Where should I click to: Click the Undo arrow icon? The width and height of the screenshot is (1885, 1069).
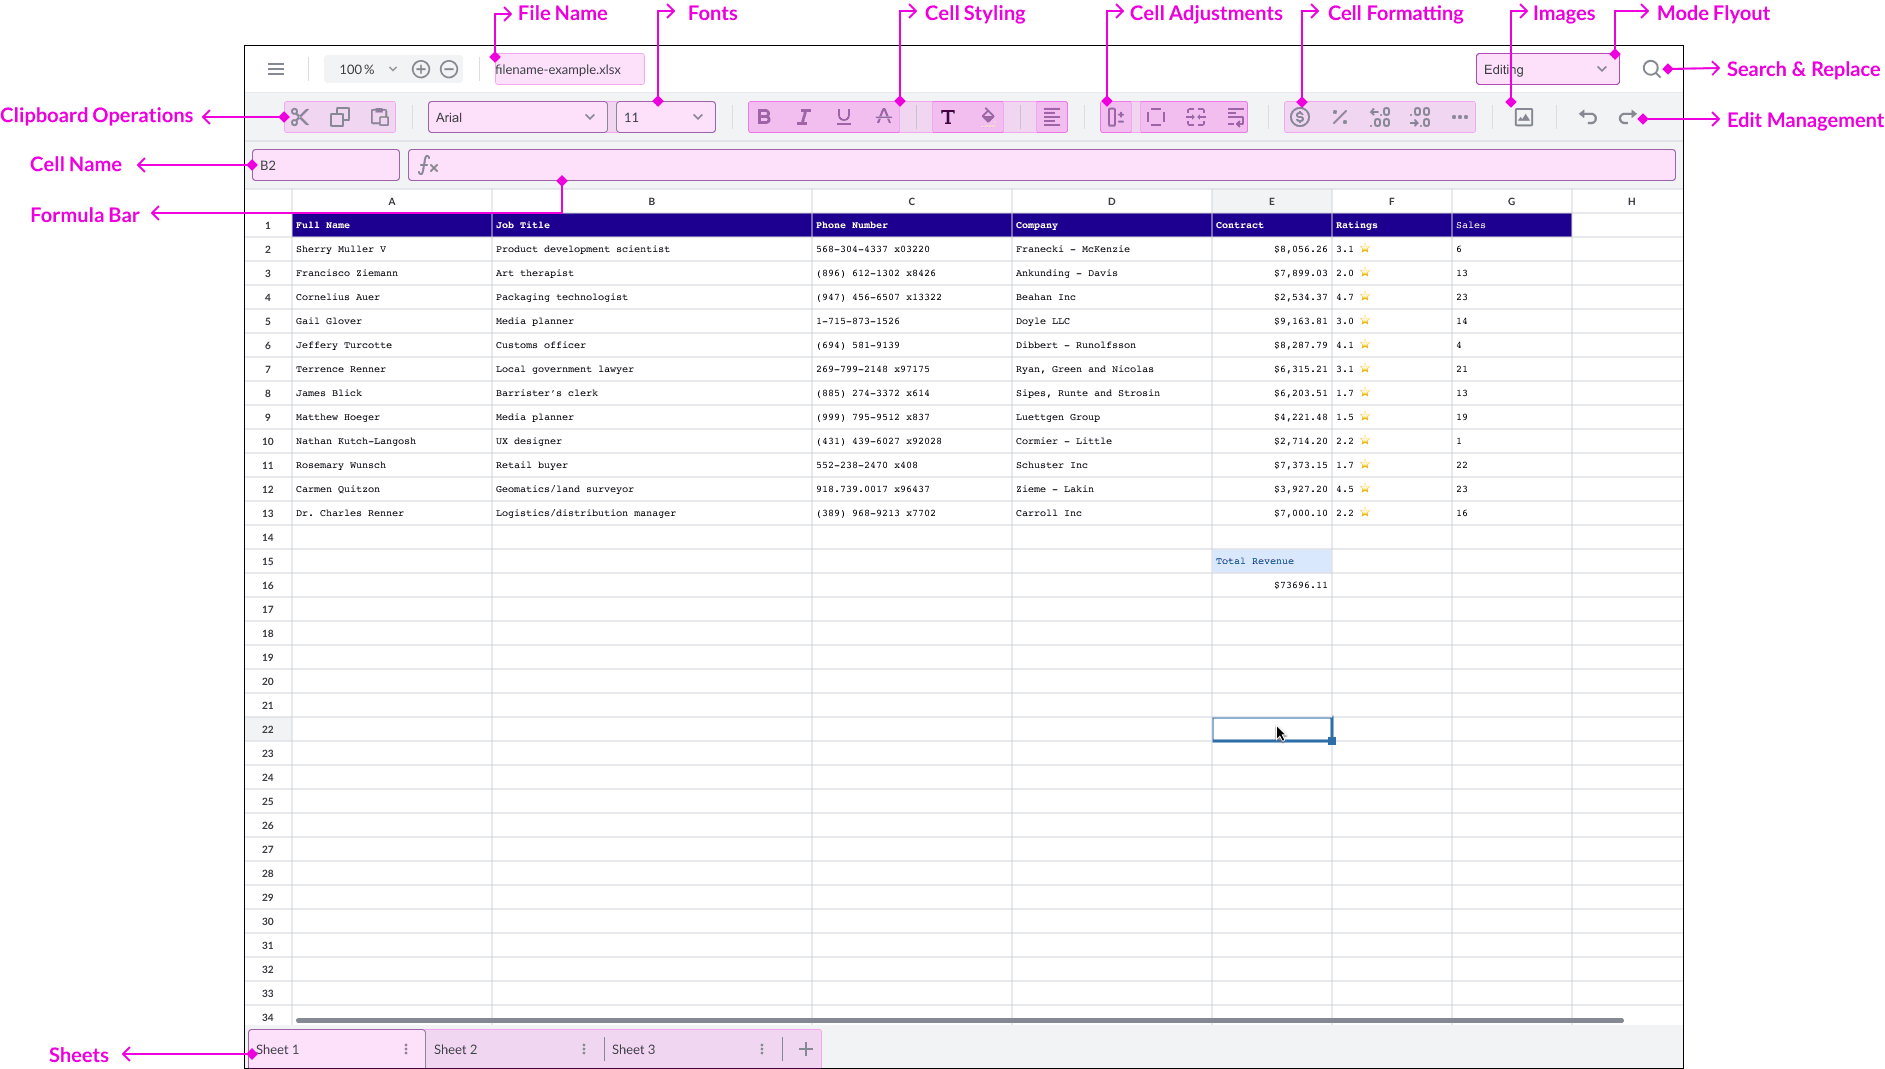click(x=1588, y=117)
